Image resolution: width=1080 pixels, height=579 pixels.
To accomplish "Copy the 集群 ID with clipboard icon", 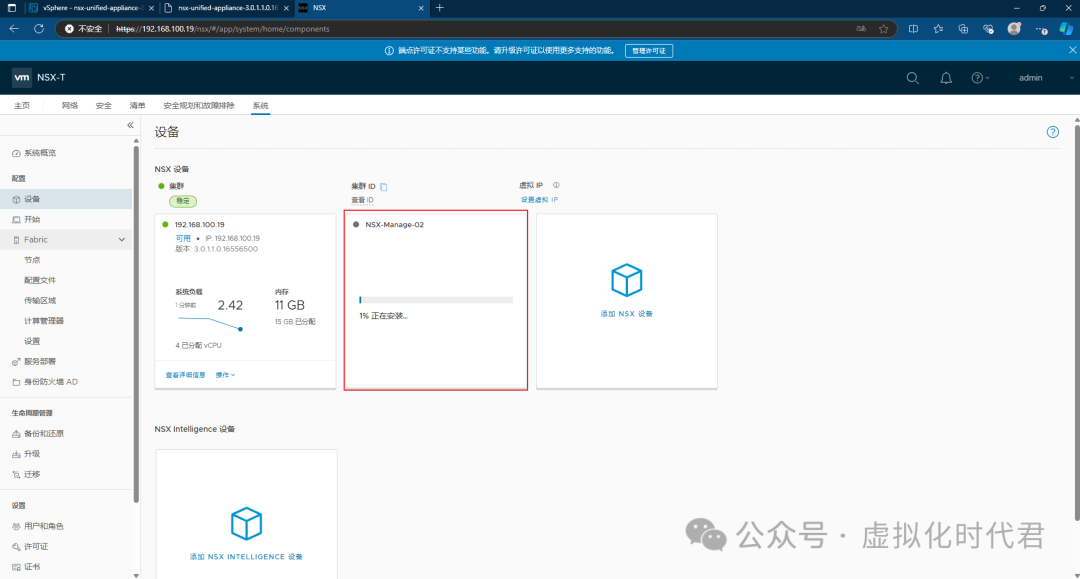I will 384,187.
